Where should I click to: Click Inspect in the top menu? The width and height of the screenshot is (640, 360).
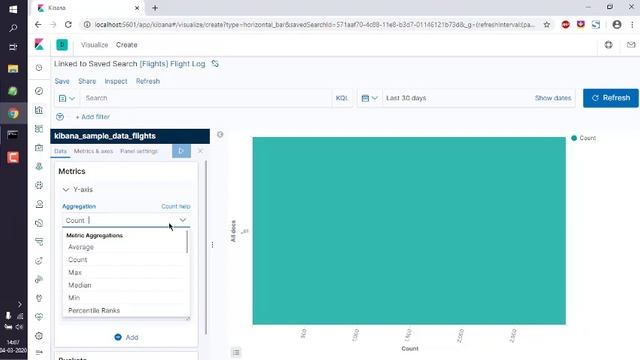[x=116, y=81]
